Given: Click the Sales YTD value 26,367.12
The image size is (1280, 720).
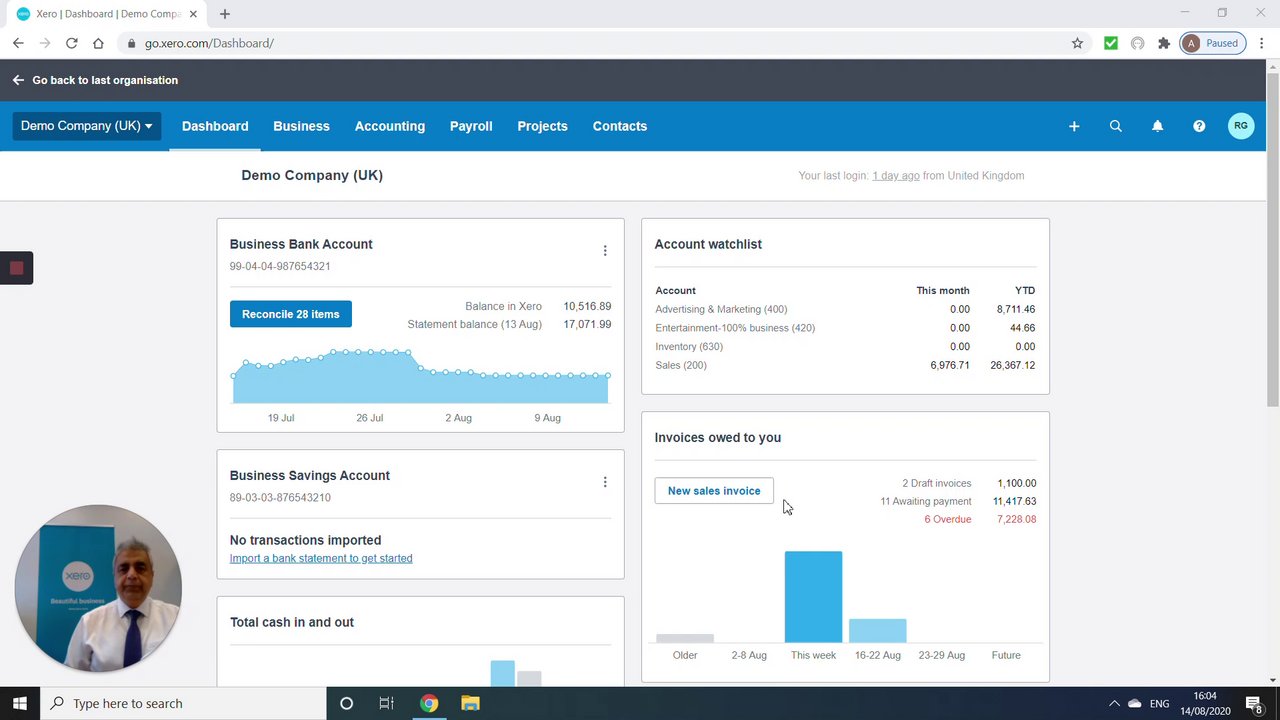Looking at the screenshot, I should pos(1012,365).
